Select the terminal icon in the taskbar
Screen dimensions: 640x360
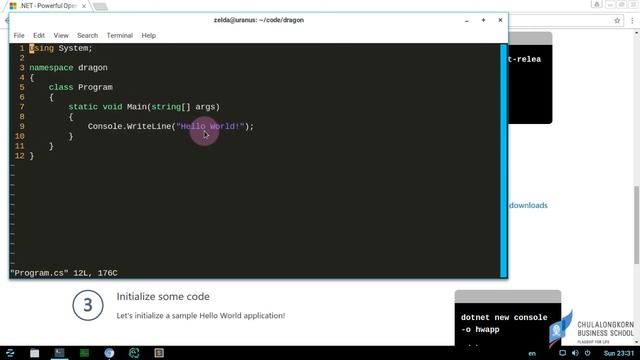coord(60,353)
